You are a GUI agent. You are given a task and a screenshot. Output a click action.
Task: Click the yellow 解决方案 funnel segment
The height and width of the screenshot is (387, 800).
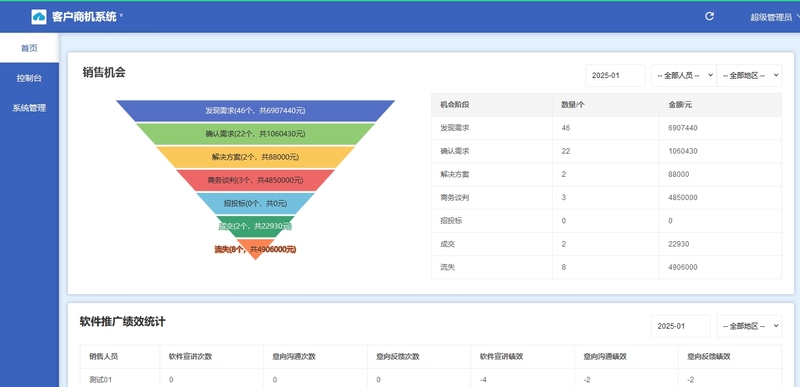[255, 158]
